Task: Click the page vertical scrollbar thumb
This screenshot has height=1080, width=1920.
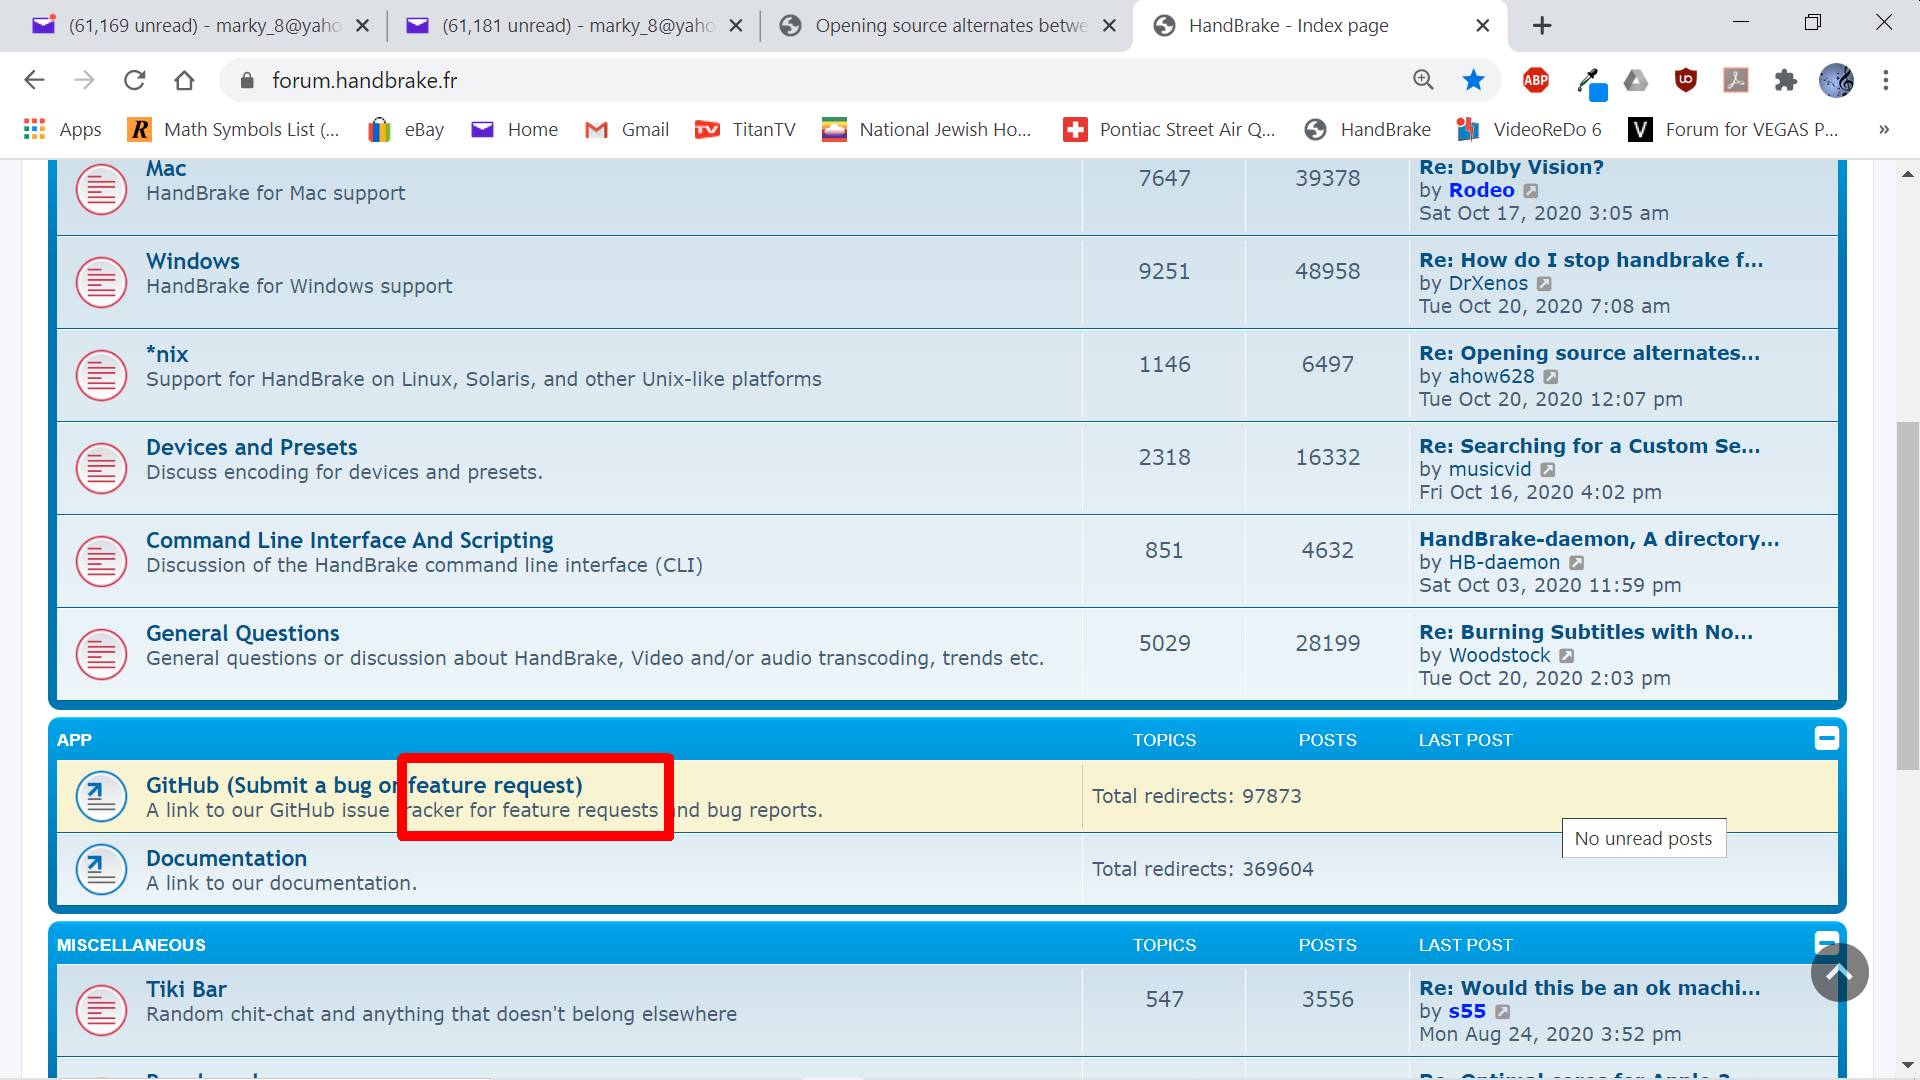Action: (1907, 595)
